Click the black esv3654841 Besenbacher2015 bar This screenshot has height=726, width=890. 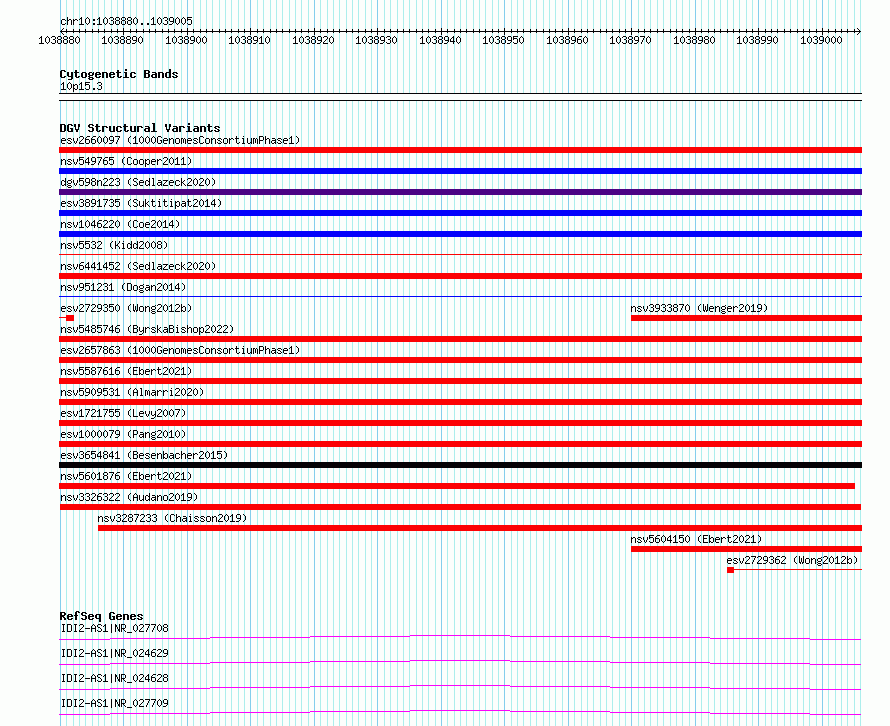coord(460,465)
